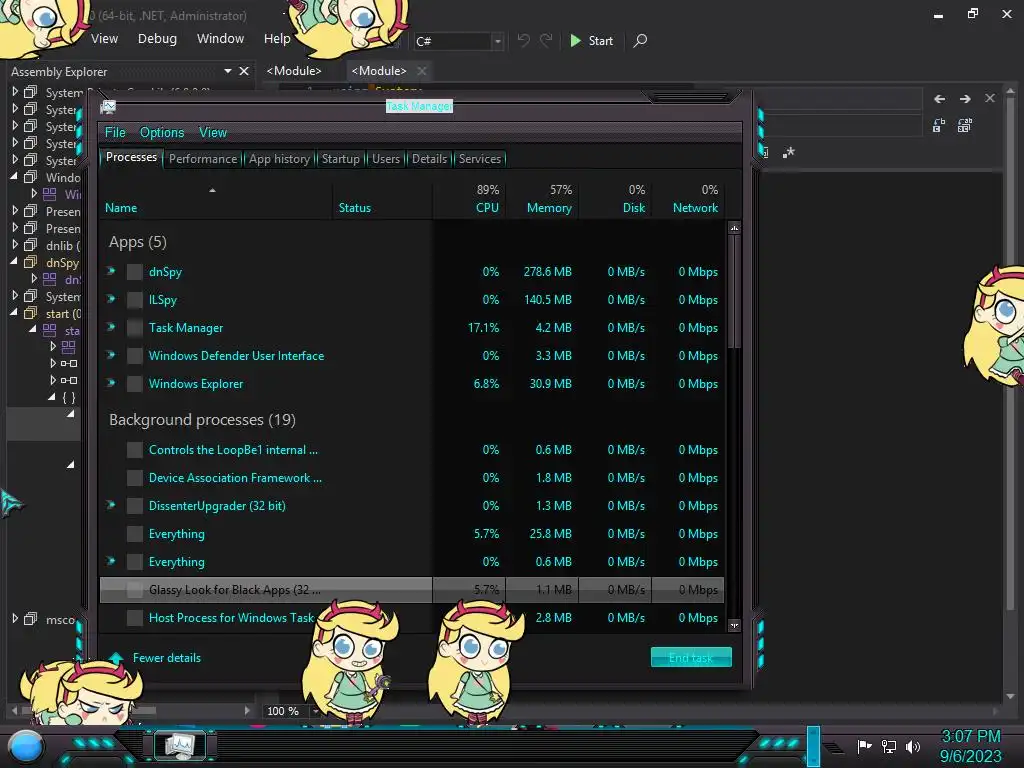
Task: Click the module icon under dnSpy assembly
Action: click(50, 280)
